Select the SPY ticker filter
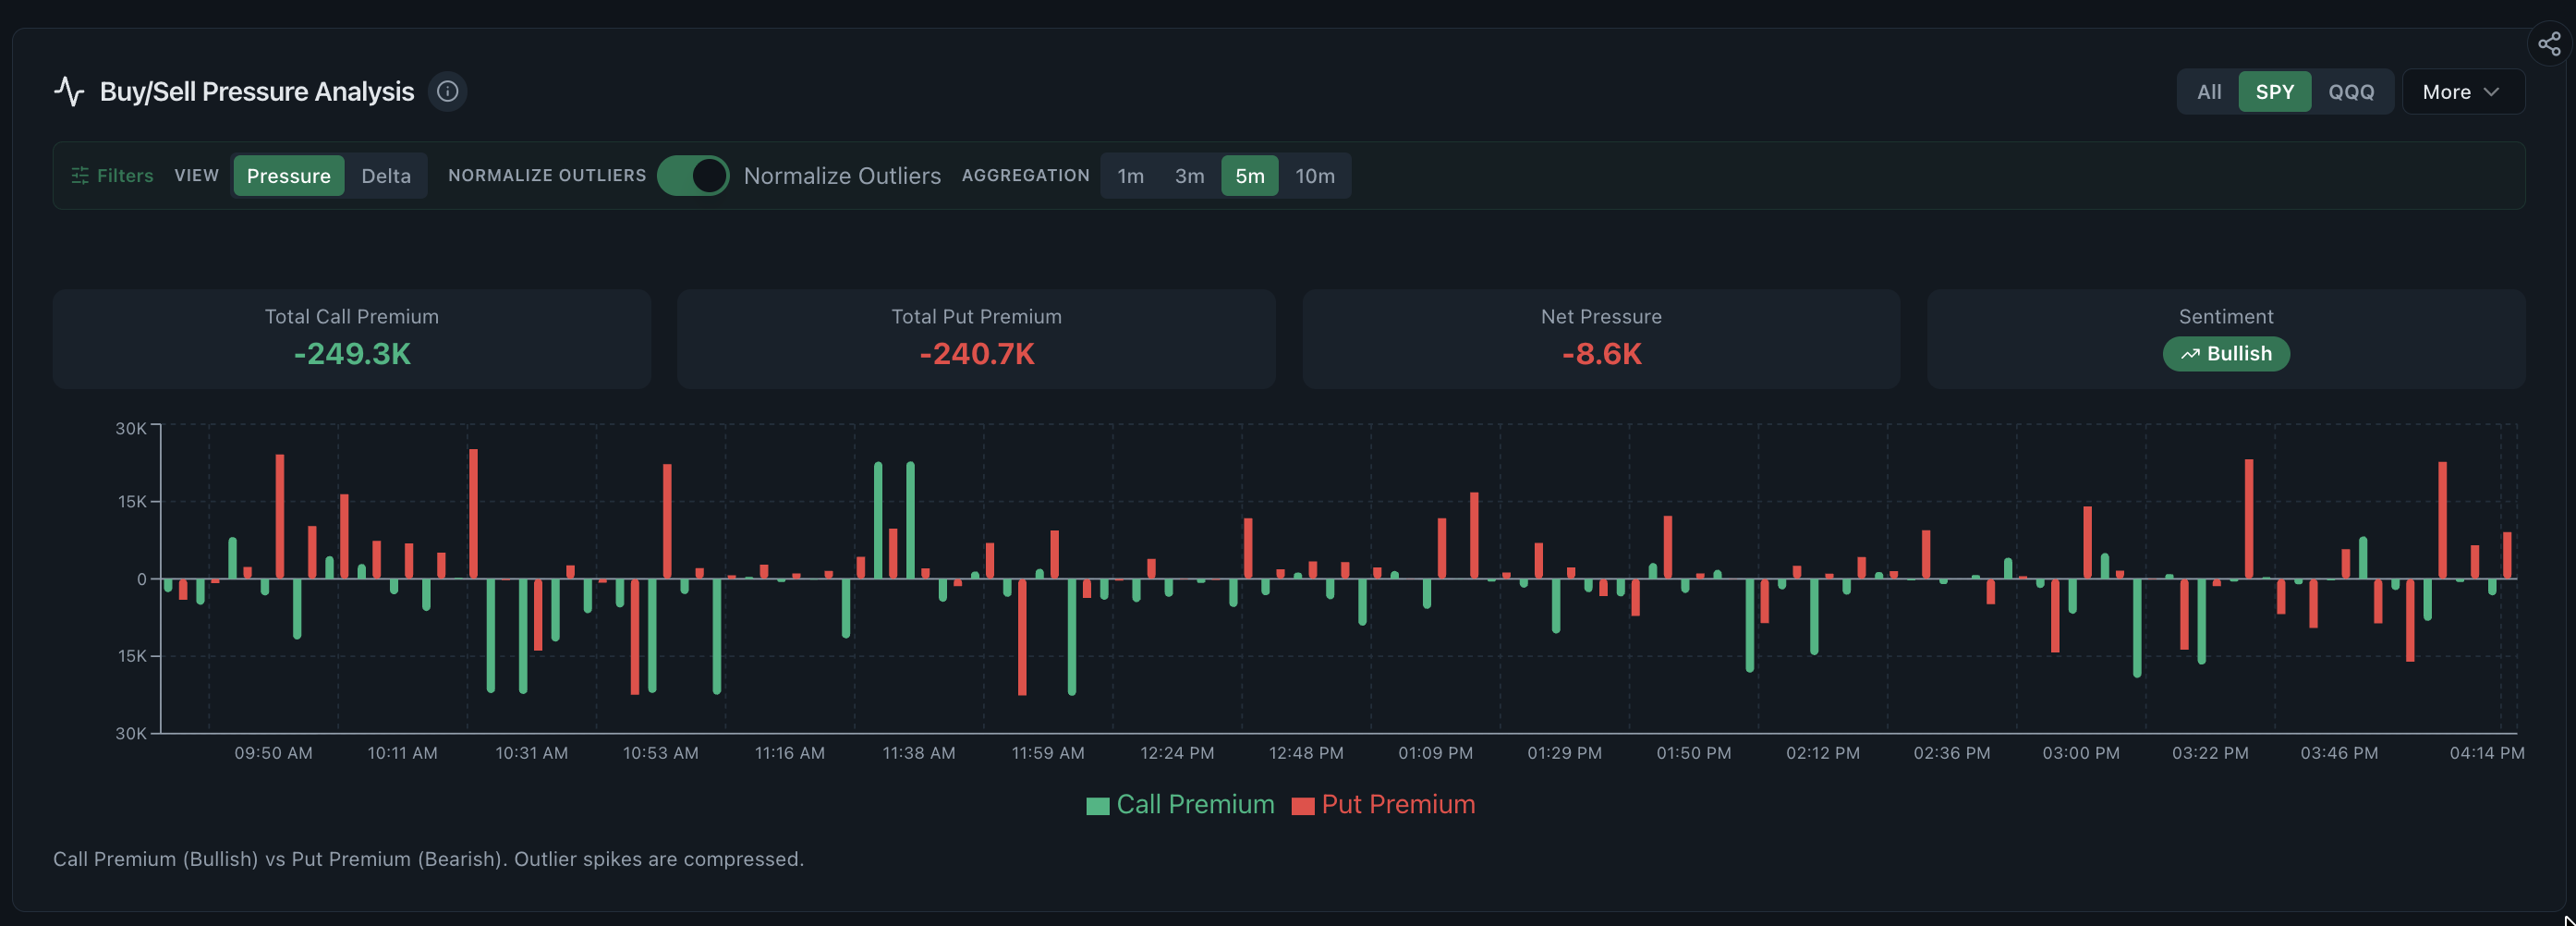 tap(2274, 91)
